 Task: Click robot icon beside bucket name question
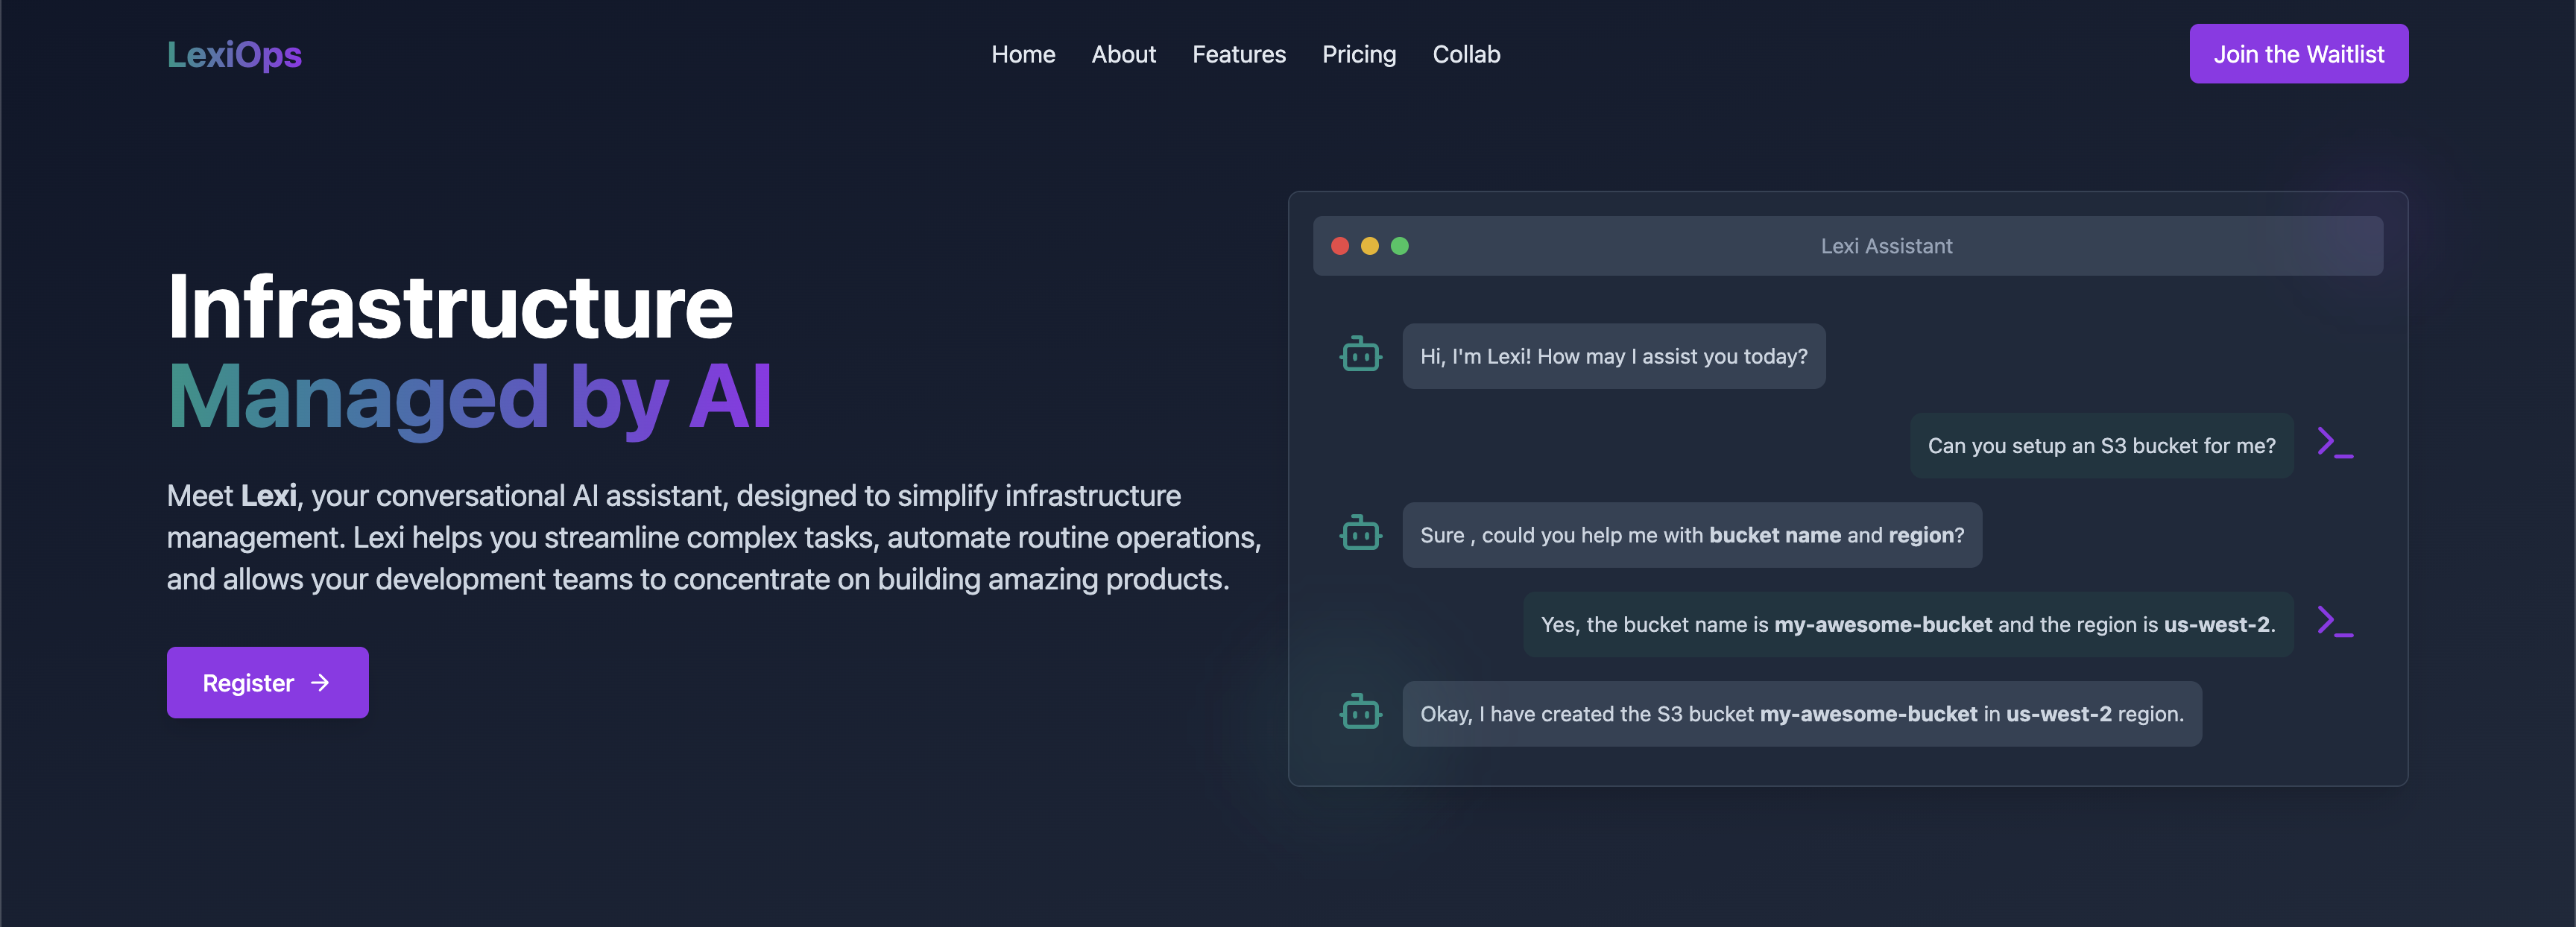click(x=1360, y=534)
